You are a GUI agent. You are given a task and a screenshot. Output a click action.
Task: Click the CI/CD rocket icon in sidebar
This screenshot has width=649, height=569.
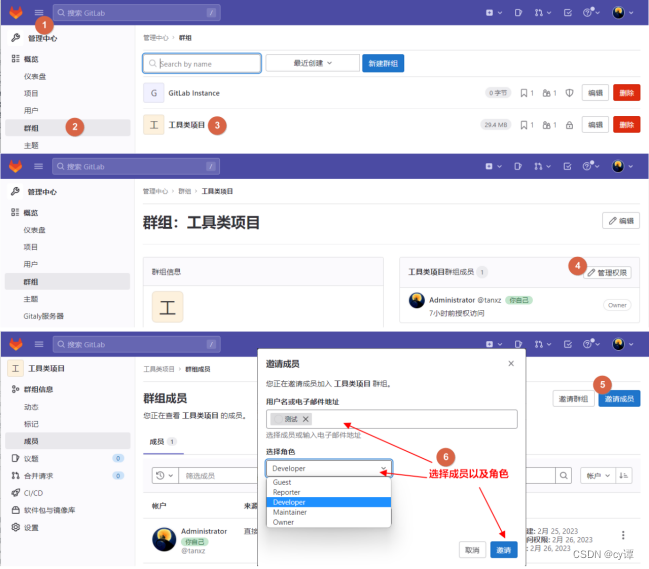click(x=15, y=492)
